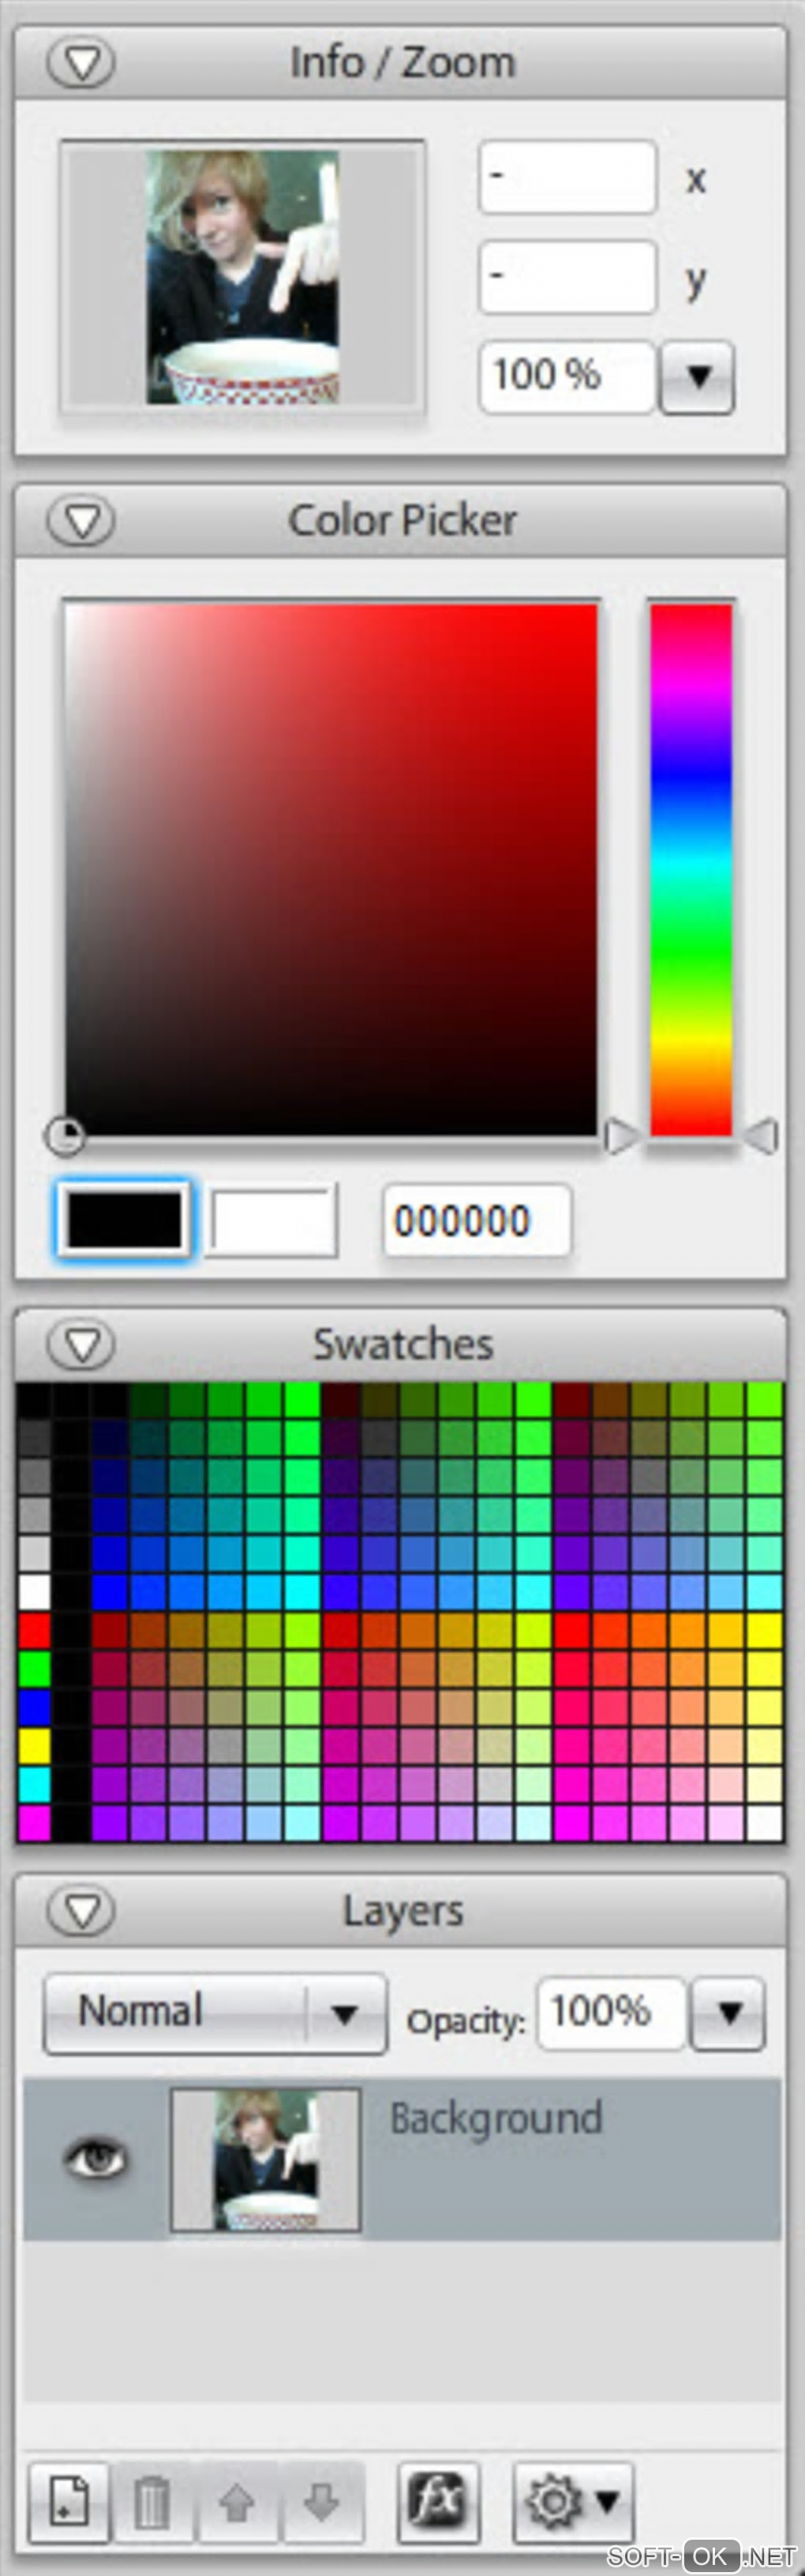This screenshot has height=2576, width=805.
Task: Move layer up with arrow icon
Action: coord(237,2502)
